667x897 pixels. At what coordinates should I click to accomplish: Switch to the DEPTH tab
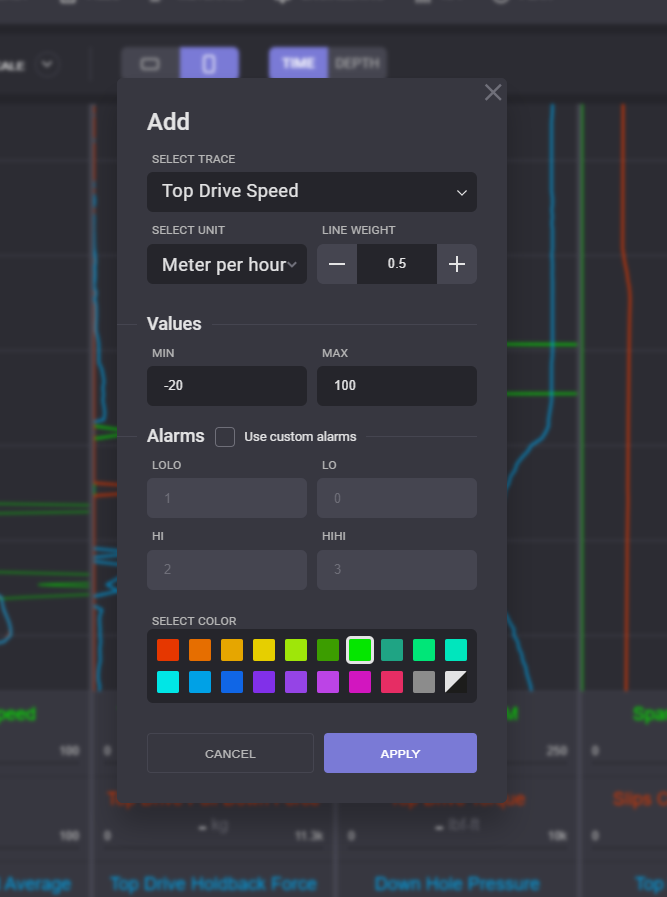tap(357, 63)
